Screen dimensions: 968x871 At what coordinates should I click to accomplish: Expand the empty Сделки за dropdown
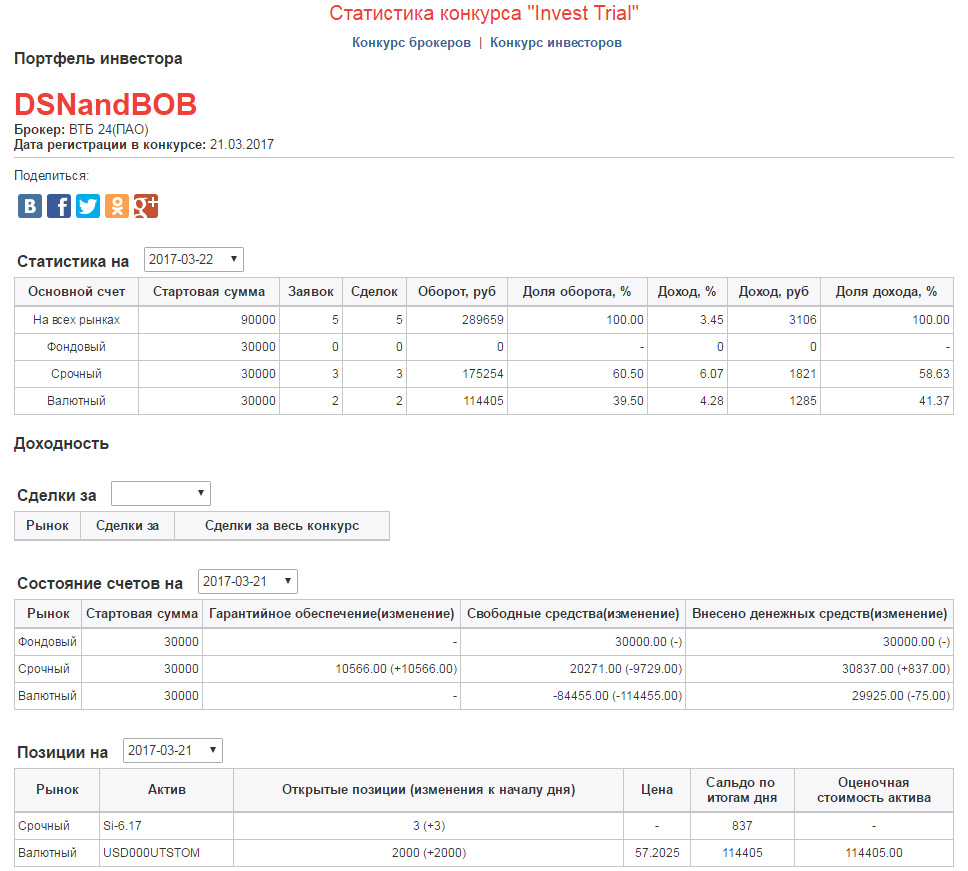click(161, 494)
